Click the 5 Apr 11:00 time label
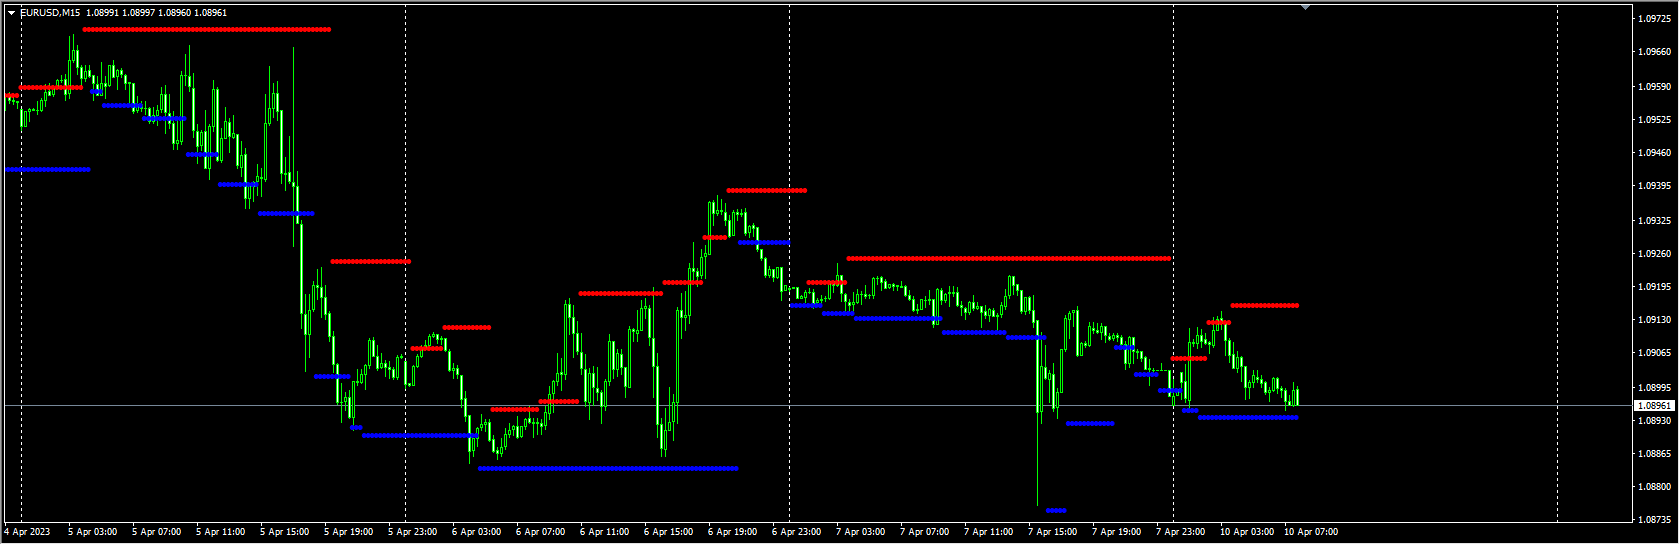 tap(221, 532)
